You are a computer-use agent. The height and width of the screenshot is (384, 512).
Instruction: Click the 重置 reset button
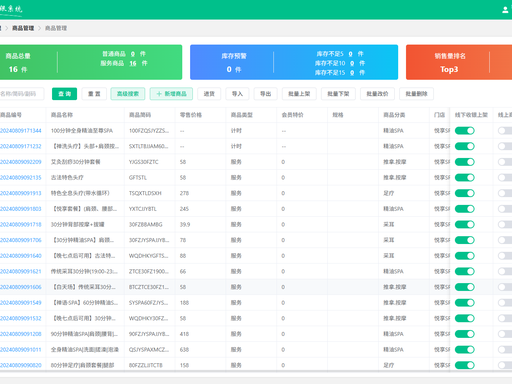[x=94, y=94]
